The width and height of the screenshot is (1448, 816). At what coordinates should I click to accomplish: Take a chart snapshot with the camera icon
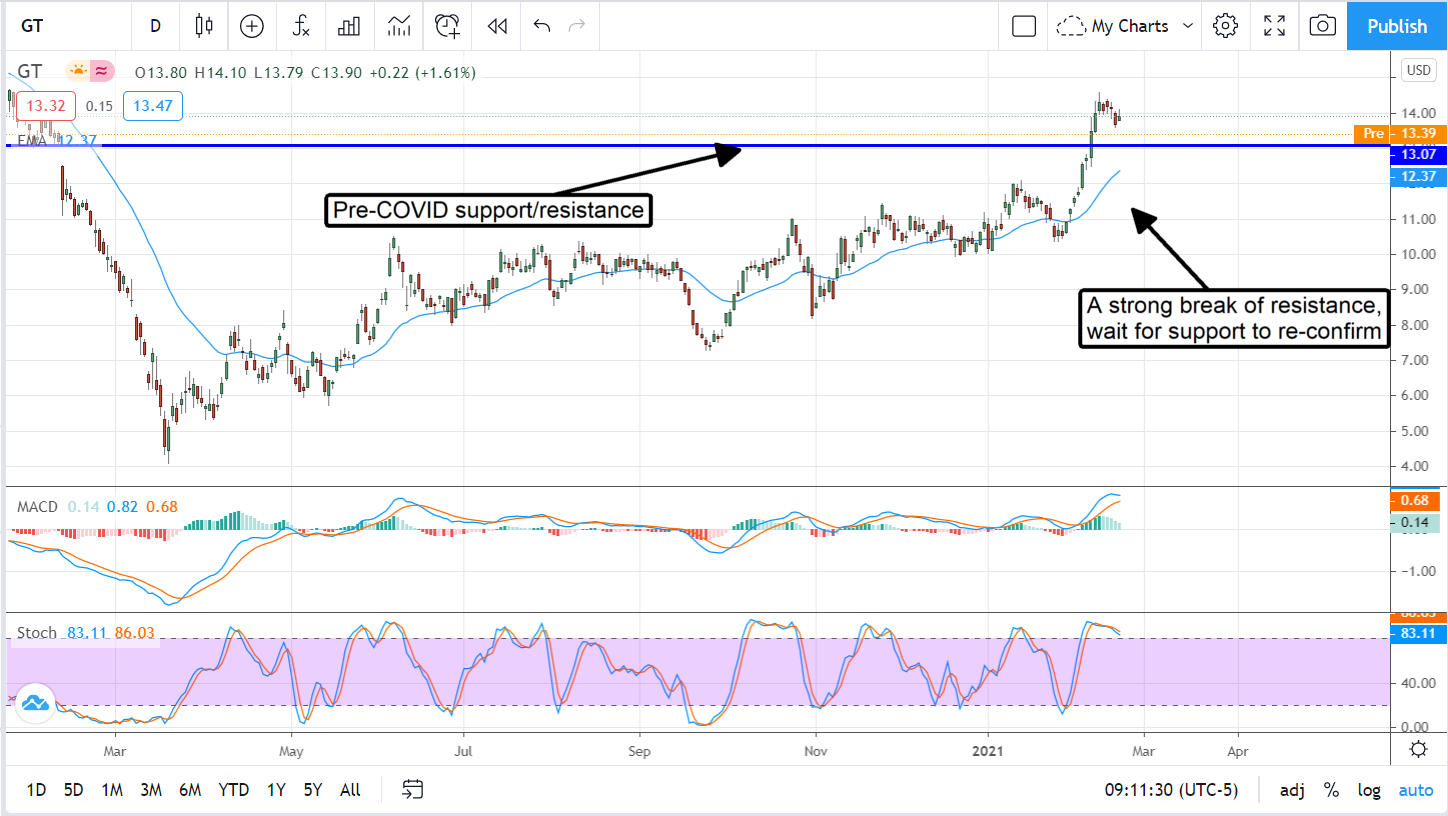[1322, 26]
